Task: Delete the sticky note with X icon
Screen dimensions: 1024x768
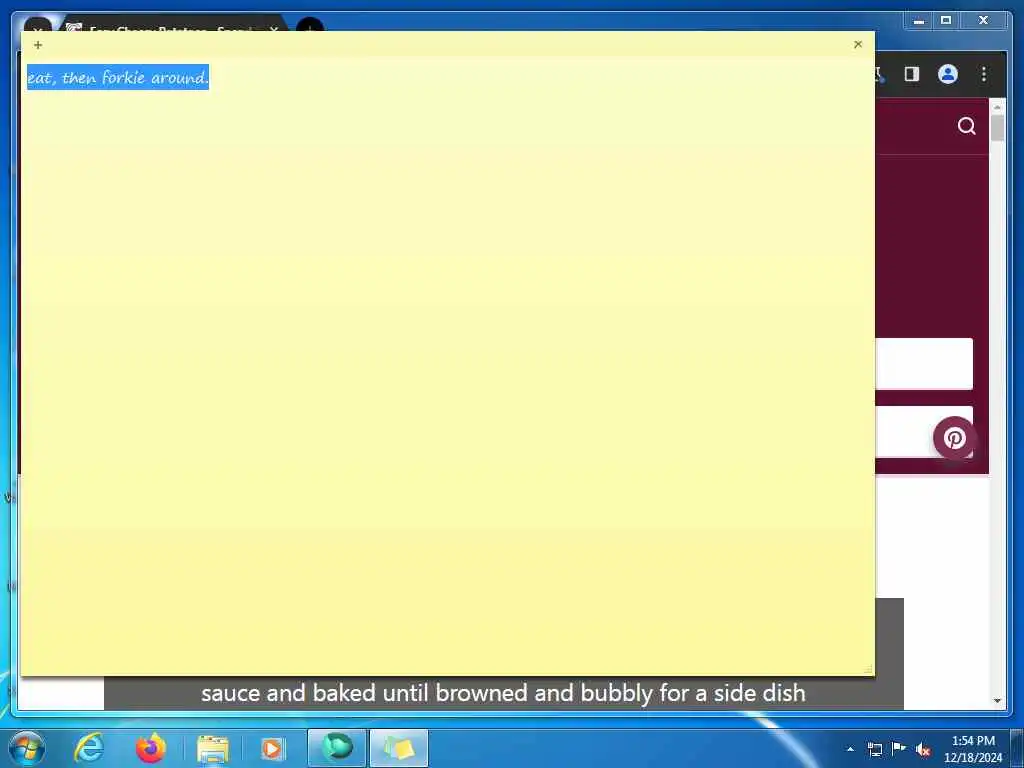Action: pyautogui.click(x=858, y=44)
